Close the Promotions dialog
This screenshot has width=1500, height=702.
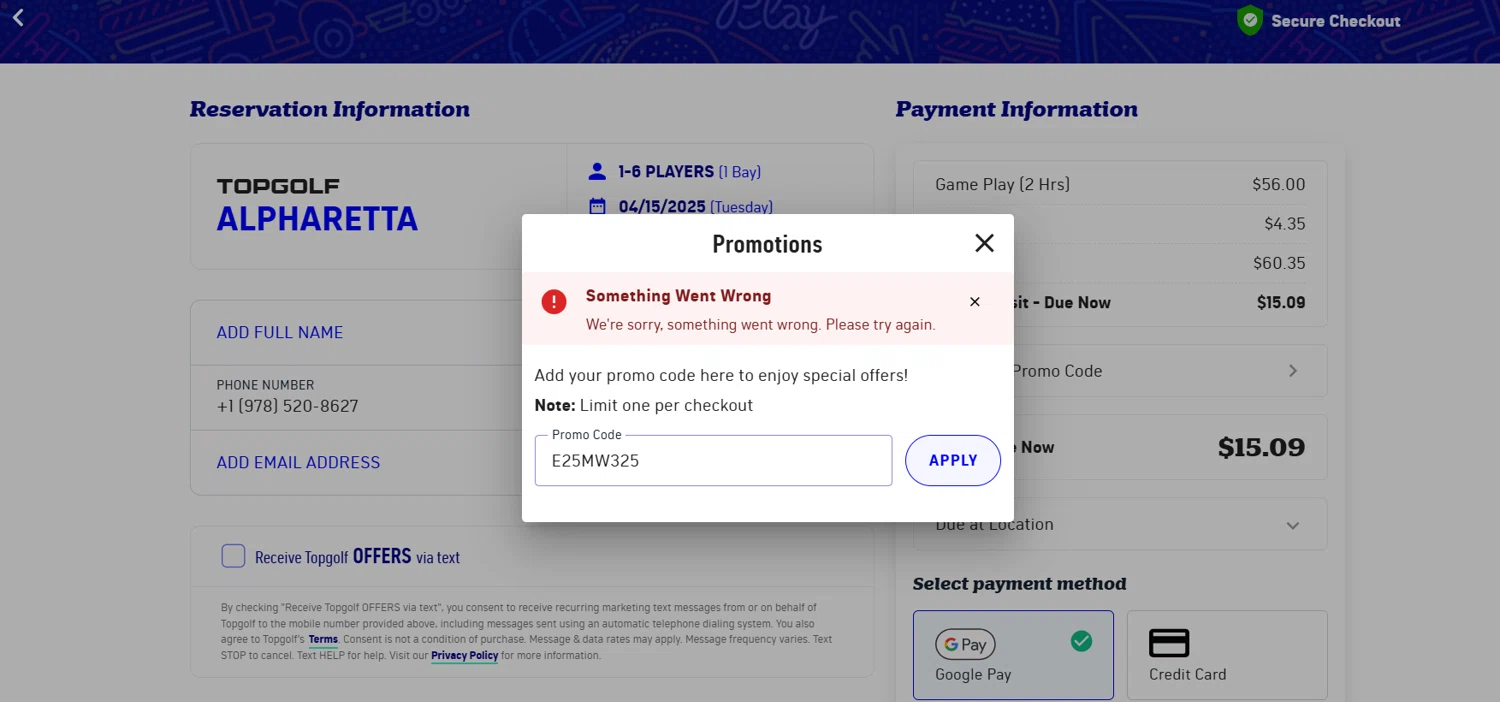click(x=984, y=243)
